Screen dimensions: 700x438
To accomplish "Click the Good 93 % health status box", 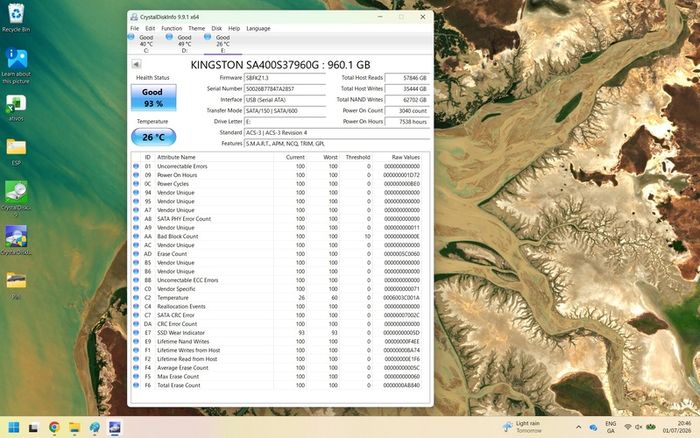I will pyautogui.click(x=153, y=98).
